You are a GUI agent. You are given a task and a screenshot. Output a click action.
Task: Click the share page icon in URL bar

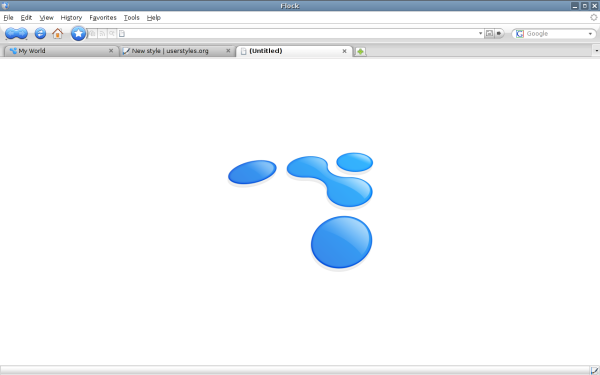[93, 34]
